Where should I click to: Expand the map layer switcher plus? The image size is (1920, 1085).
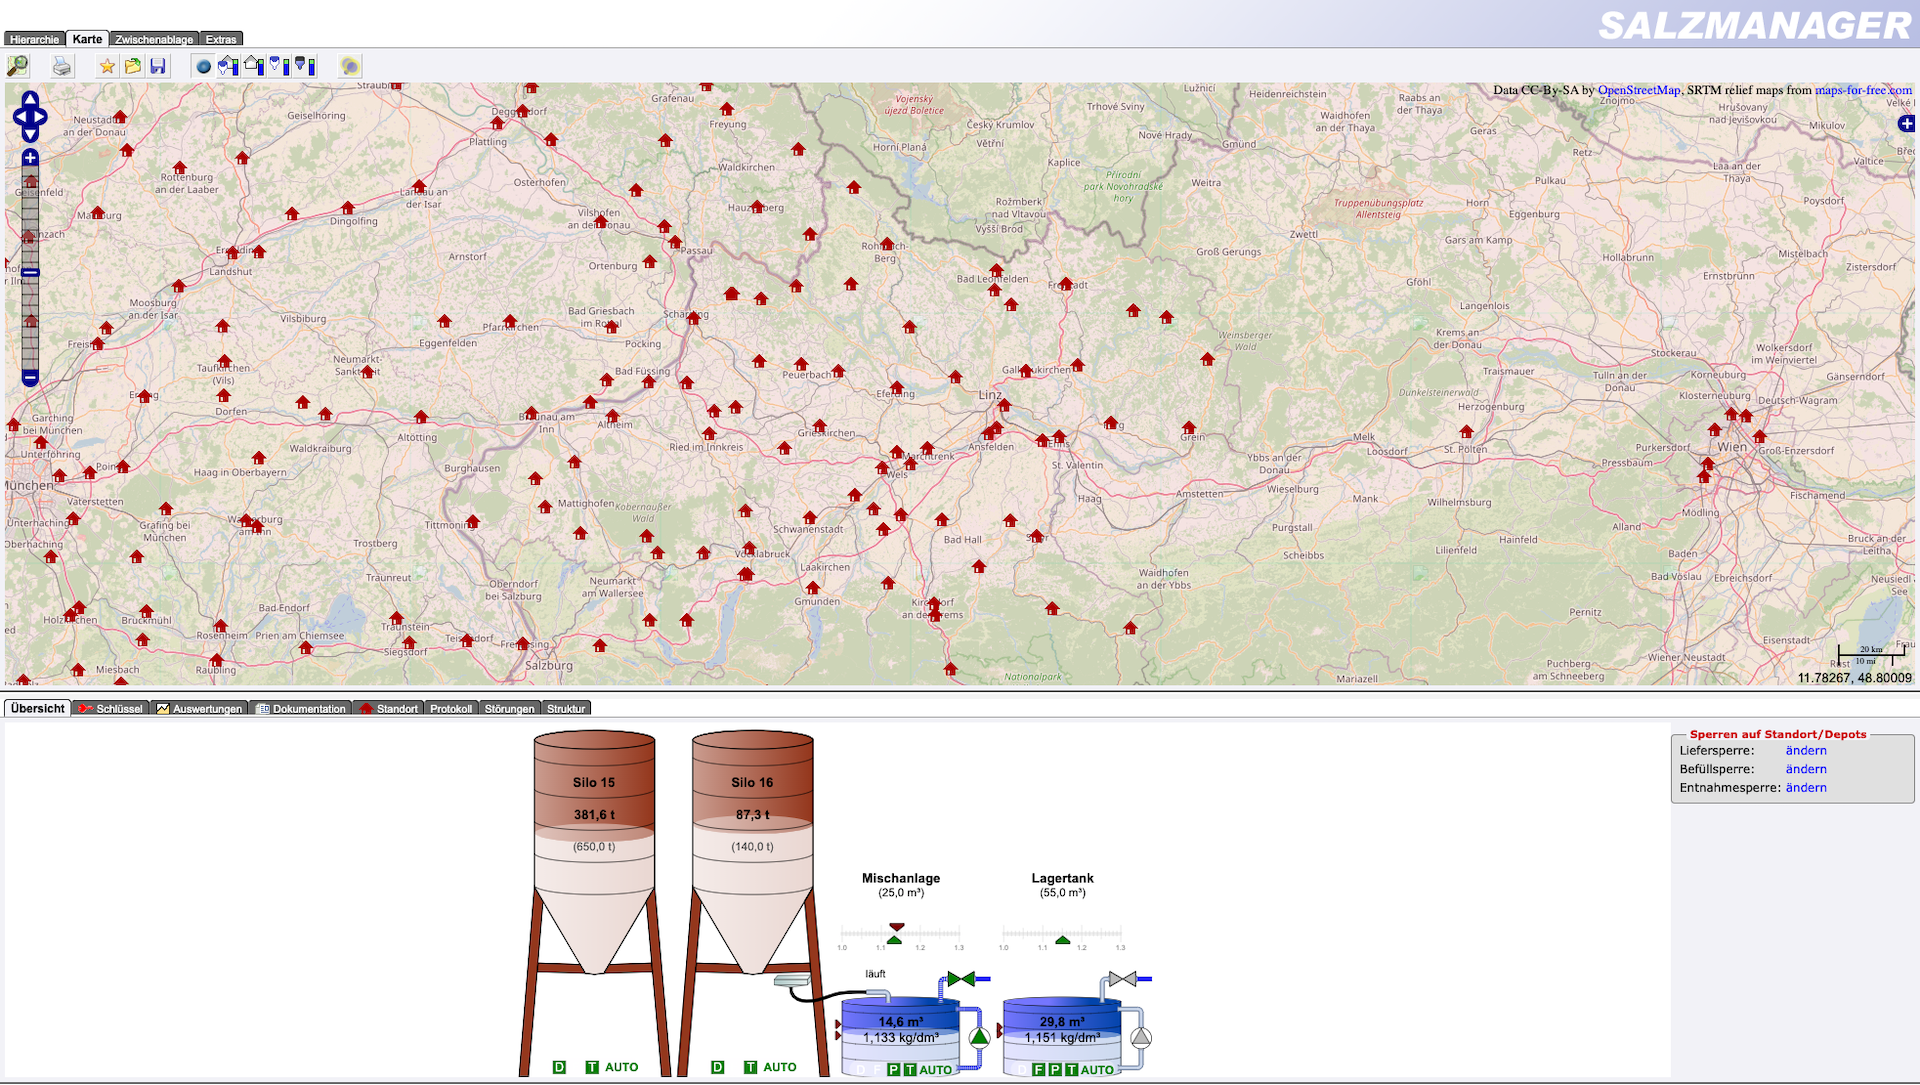click(x=1906, y=123)
